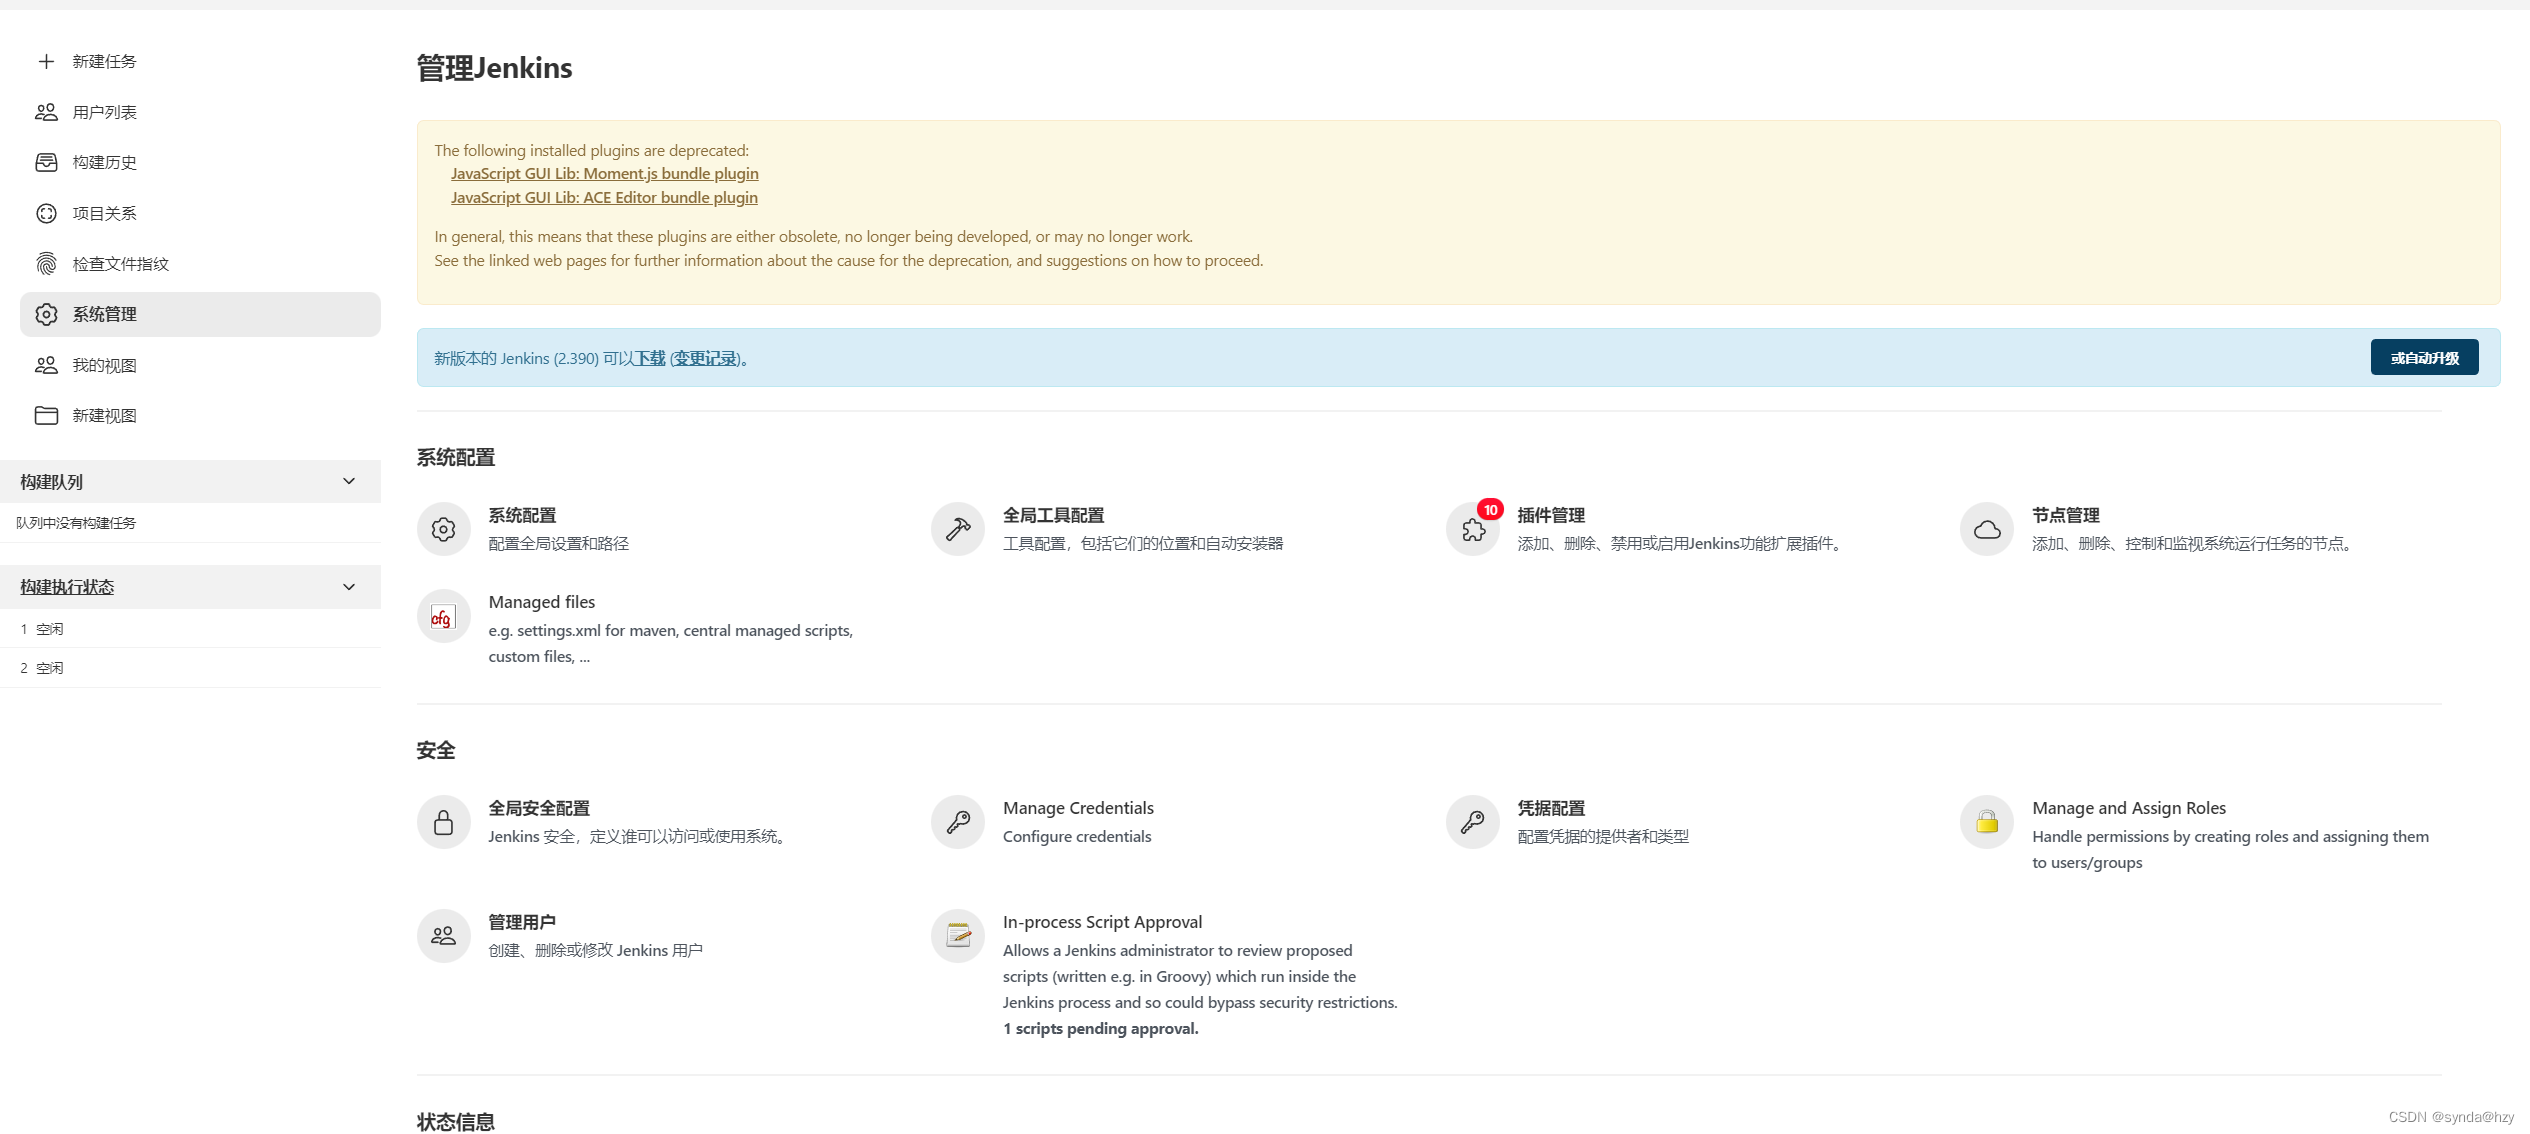
Task: Click the hammer icon of 全局工具配置
Action: click(958, 529)
